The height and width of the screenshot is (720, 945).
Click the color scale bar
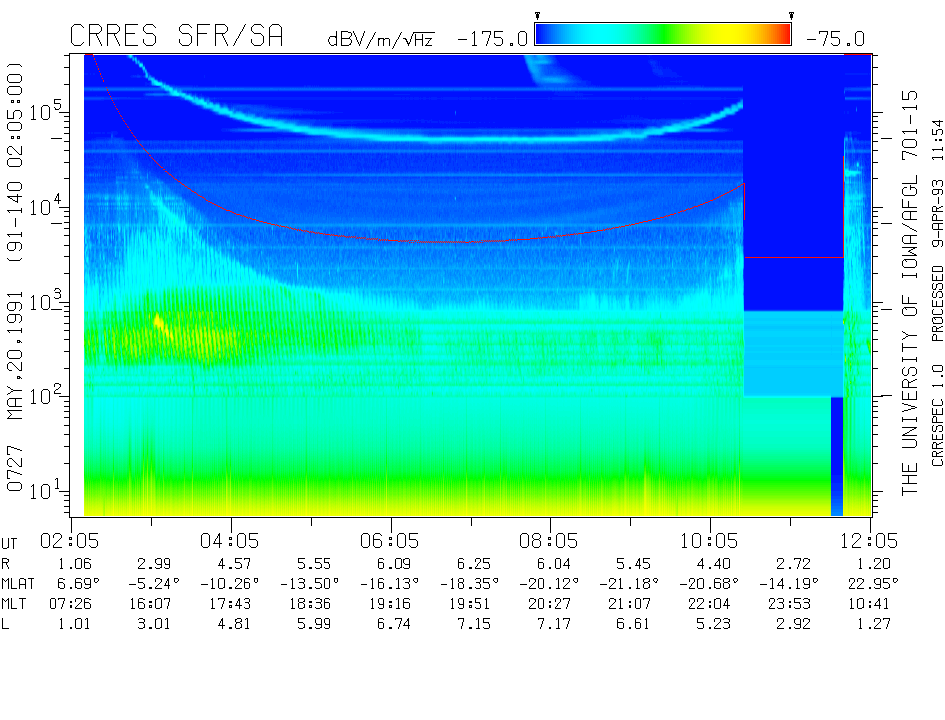pyautogui.click(x=663, y=34)
